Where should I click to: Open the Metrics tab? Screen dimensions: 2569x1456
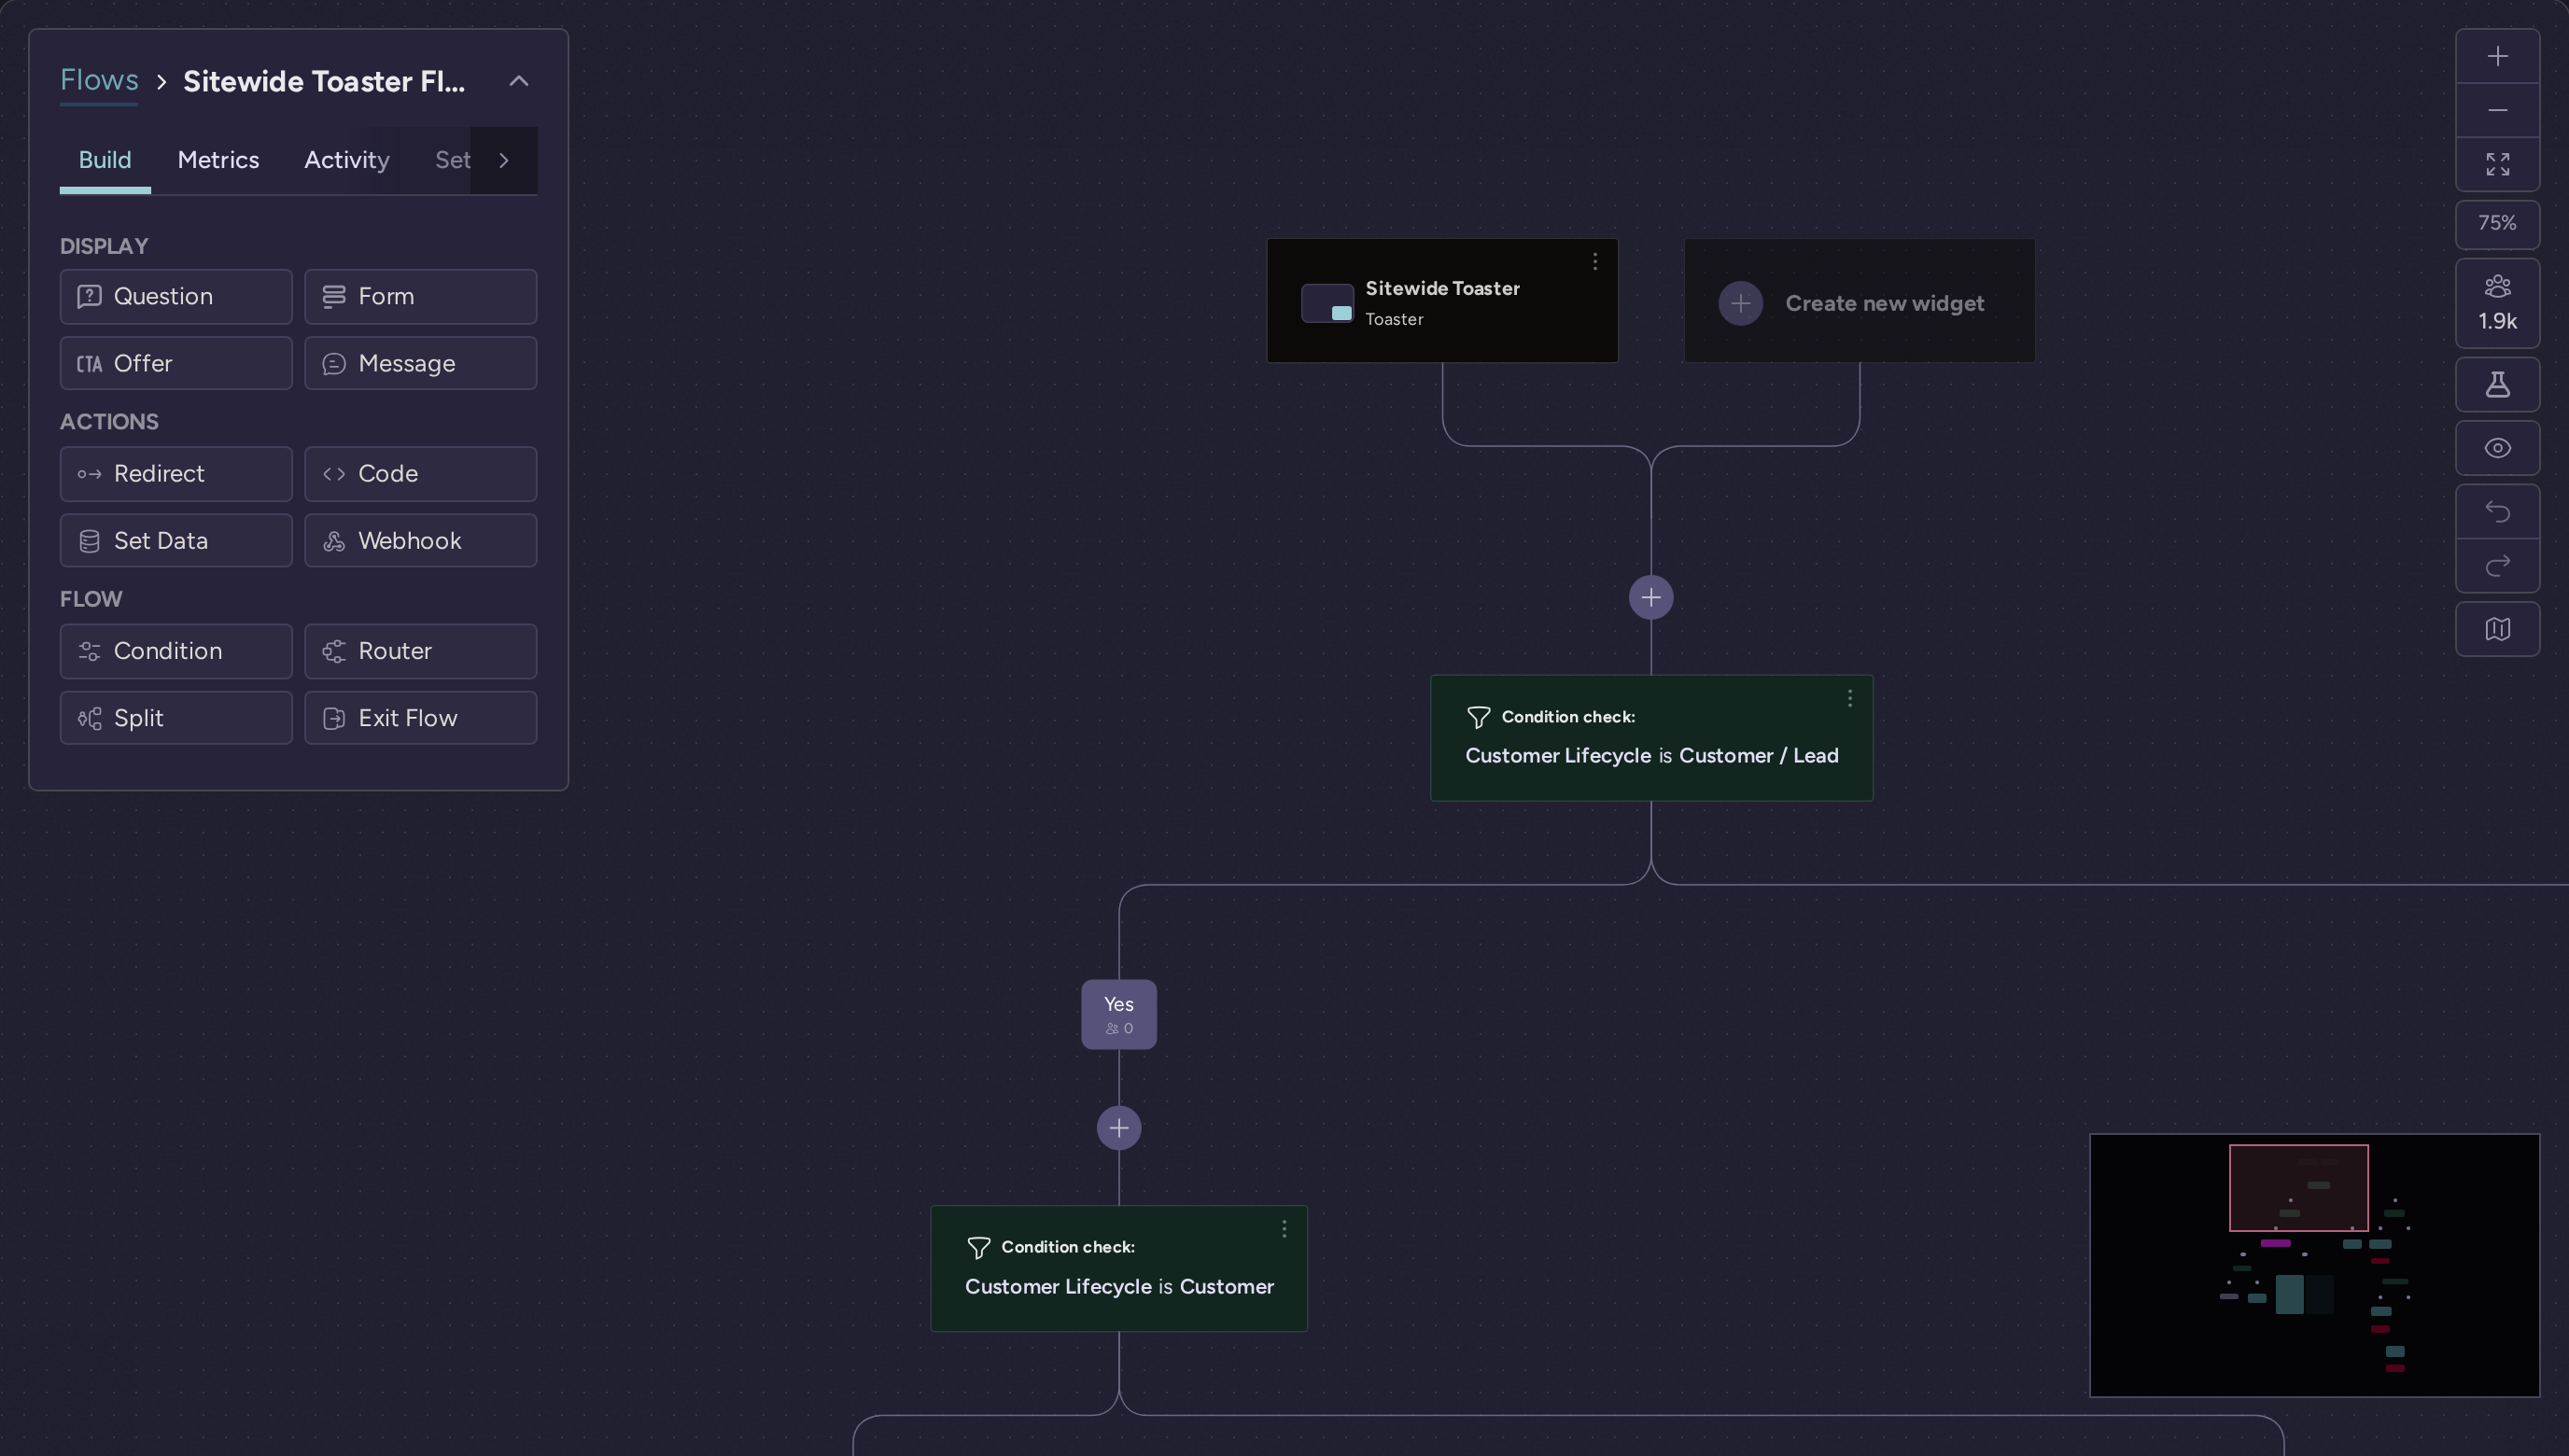[218, 160]
